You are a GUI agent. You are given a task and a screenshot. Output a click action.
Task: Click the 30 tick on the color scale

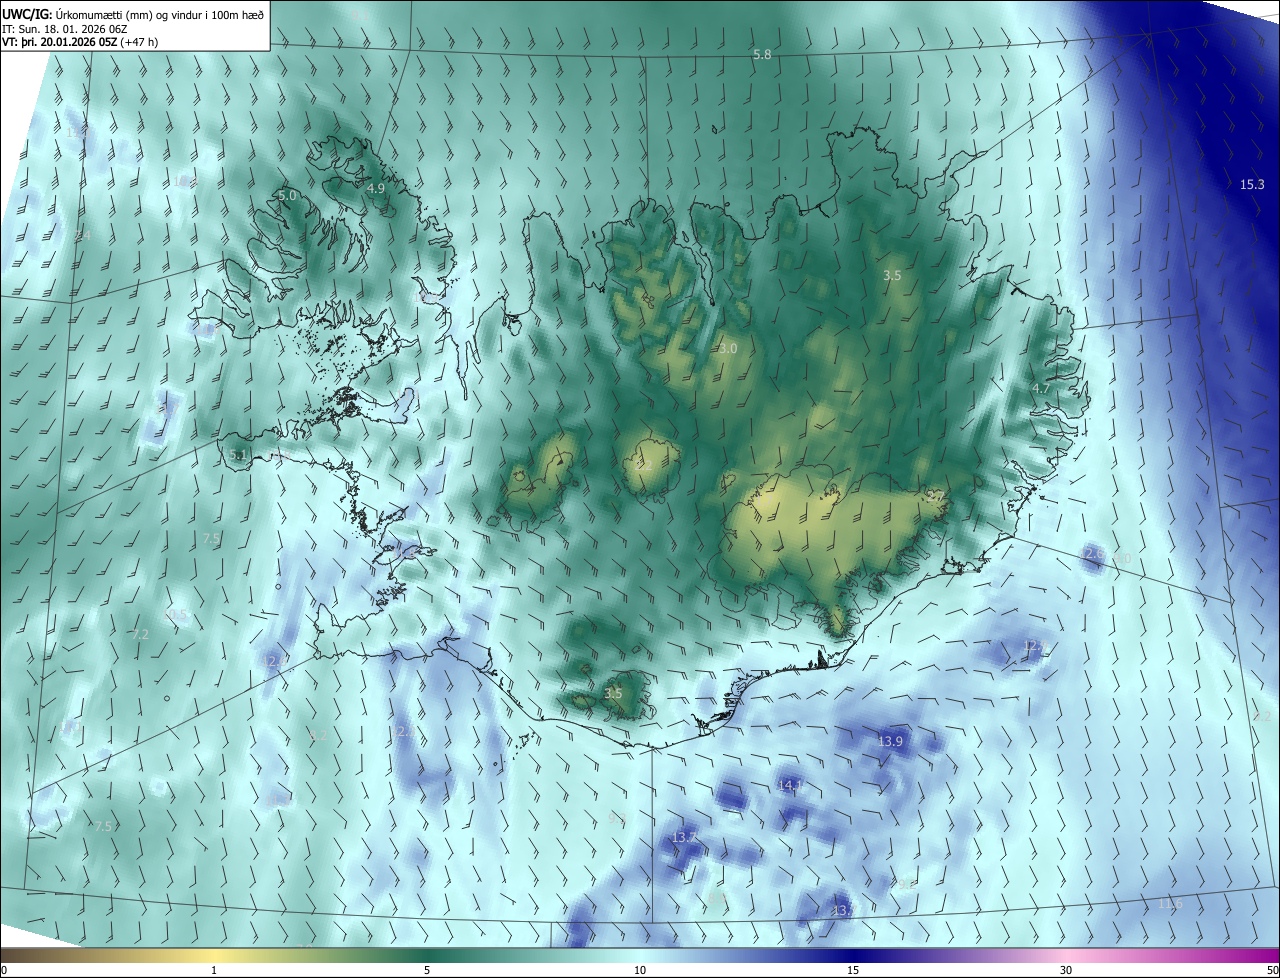pos(1066,970)
